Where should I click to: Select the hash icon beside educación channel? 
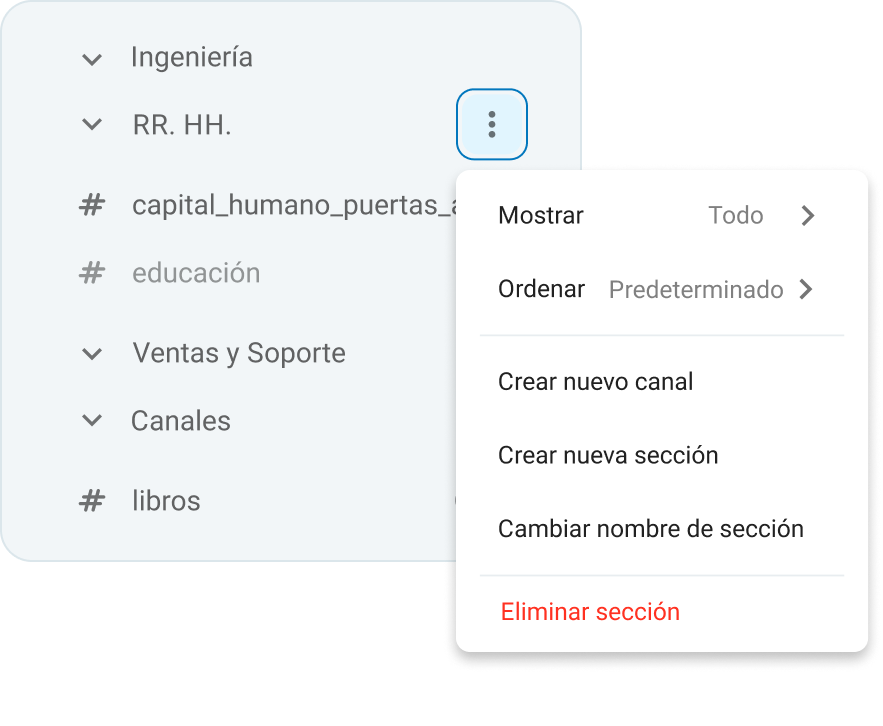point(91,272)
